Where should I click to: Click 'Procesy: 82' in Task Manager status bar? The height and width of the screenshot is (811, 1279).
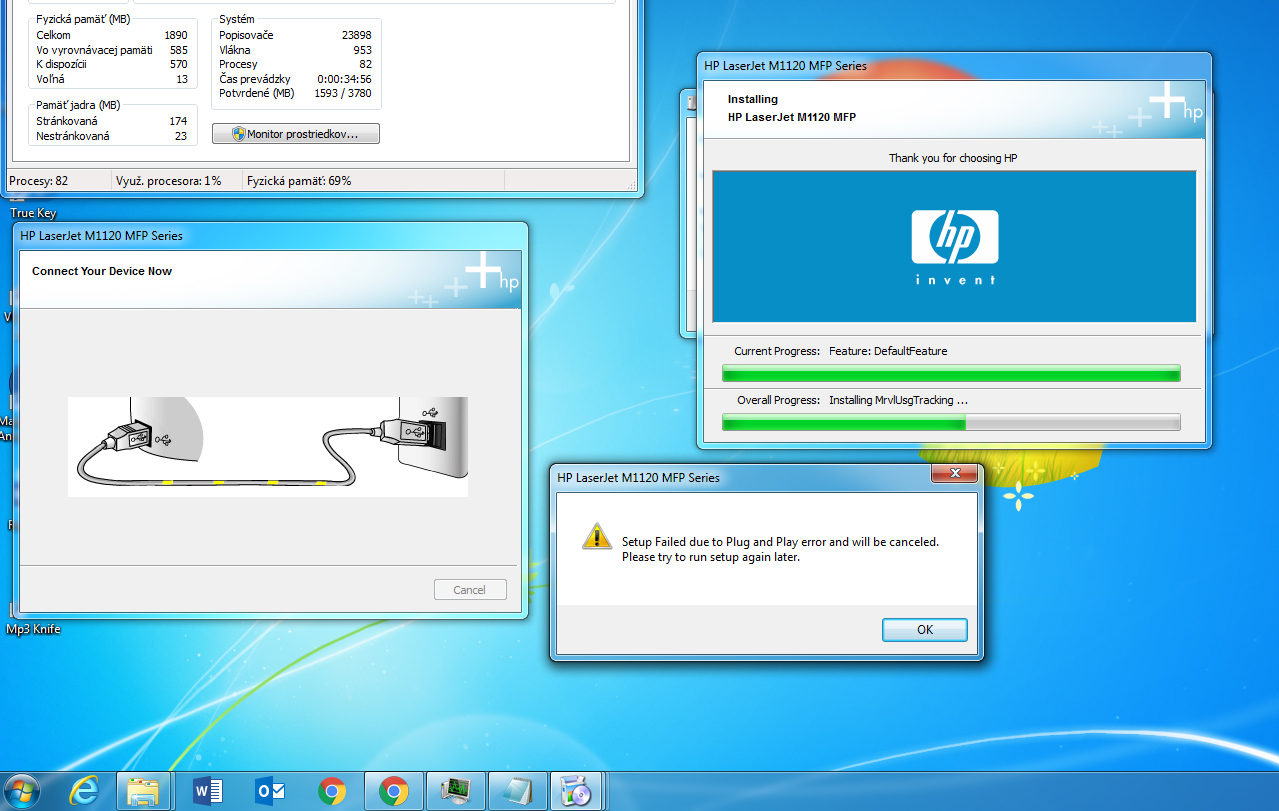(x=39, y=181)
